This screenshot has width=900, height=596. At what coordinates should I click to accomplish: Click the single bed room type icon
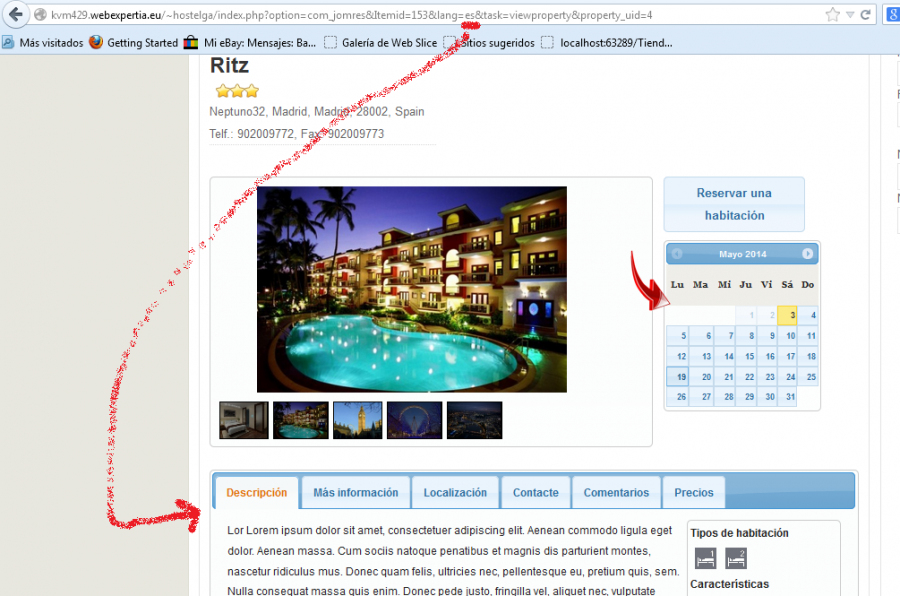tap(705, 558)
